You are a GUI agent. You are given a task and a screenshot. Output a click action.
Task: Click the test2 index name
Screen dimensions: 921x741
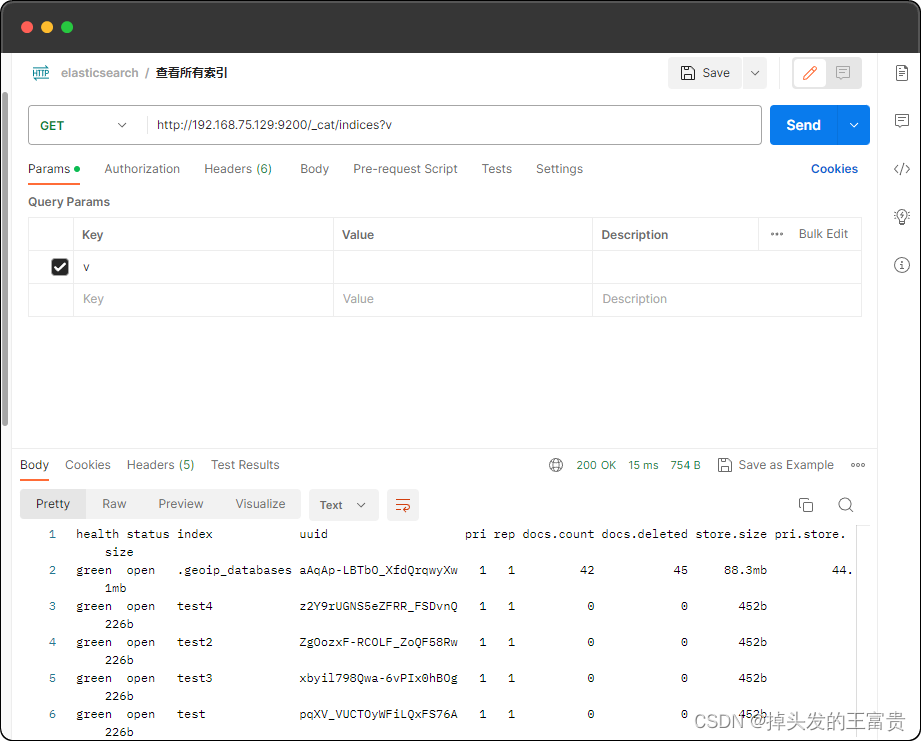(x=195, y=642)
